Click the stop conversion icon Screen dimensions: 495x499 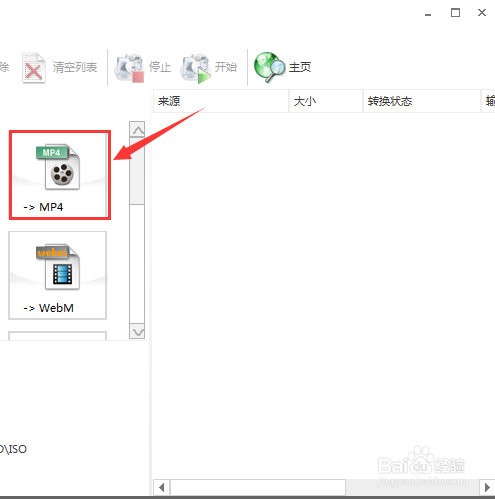click(x=129, y=68)
